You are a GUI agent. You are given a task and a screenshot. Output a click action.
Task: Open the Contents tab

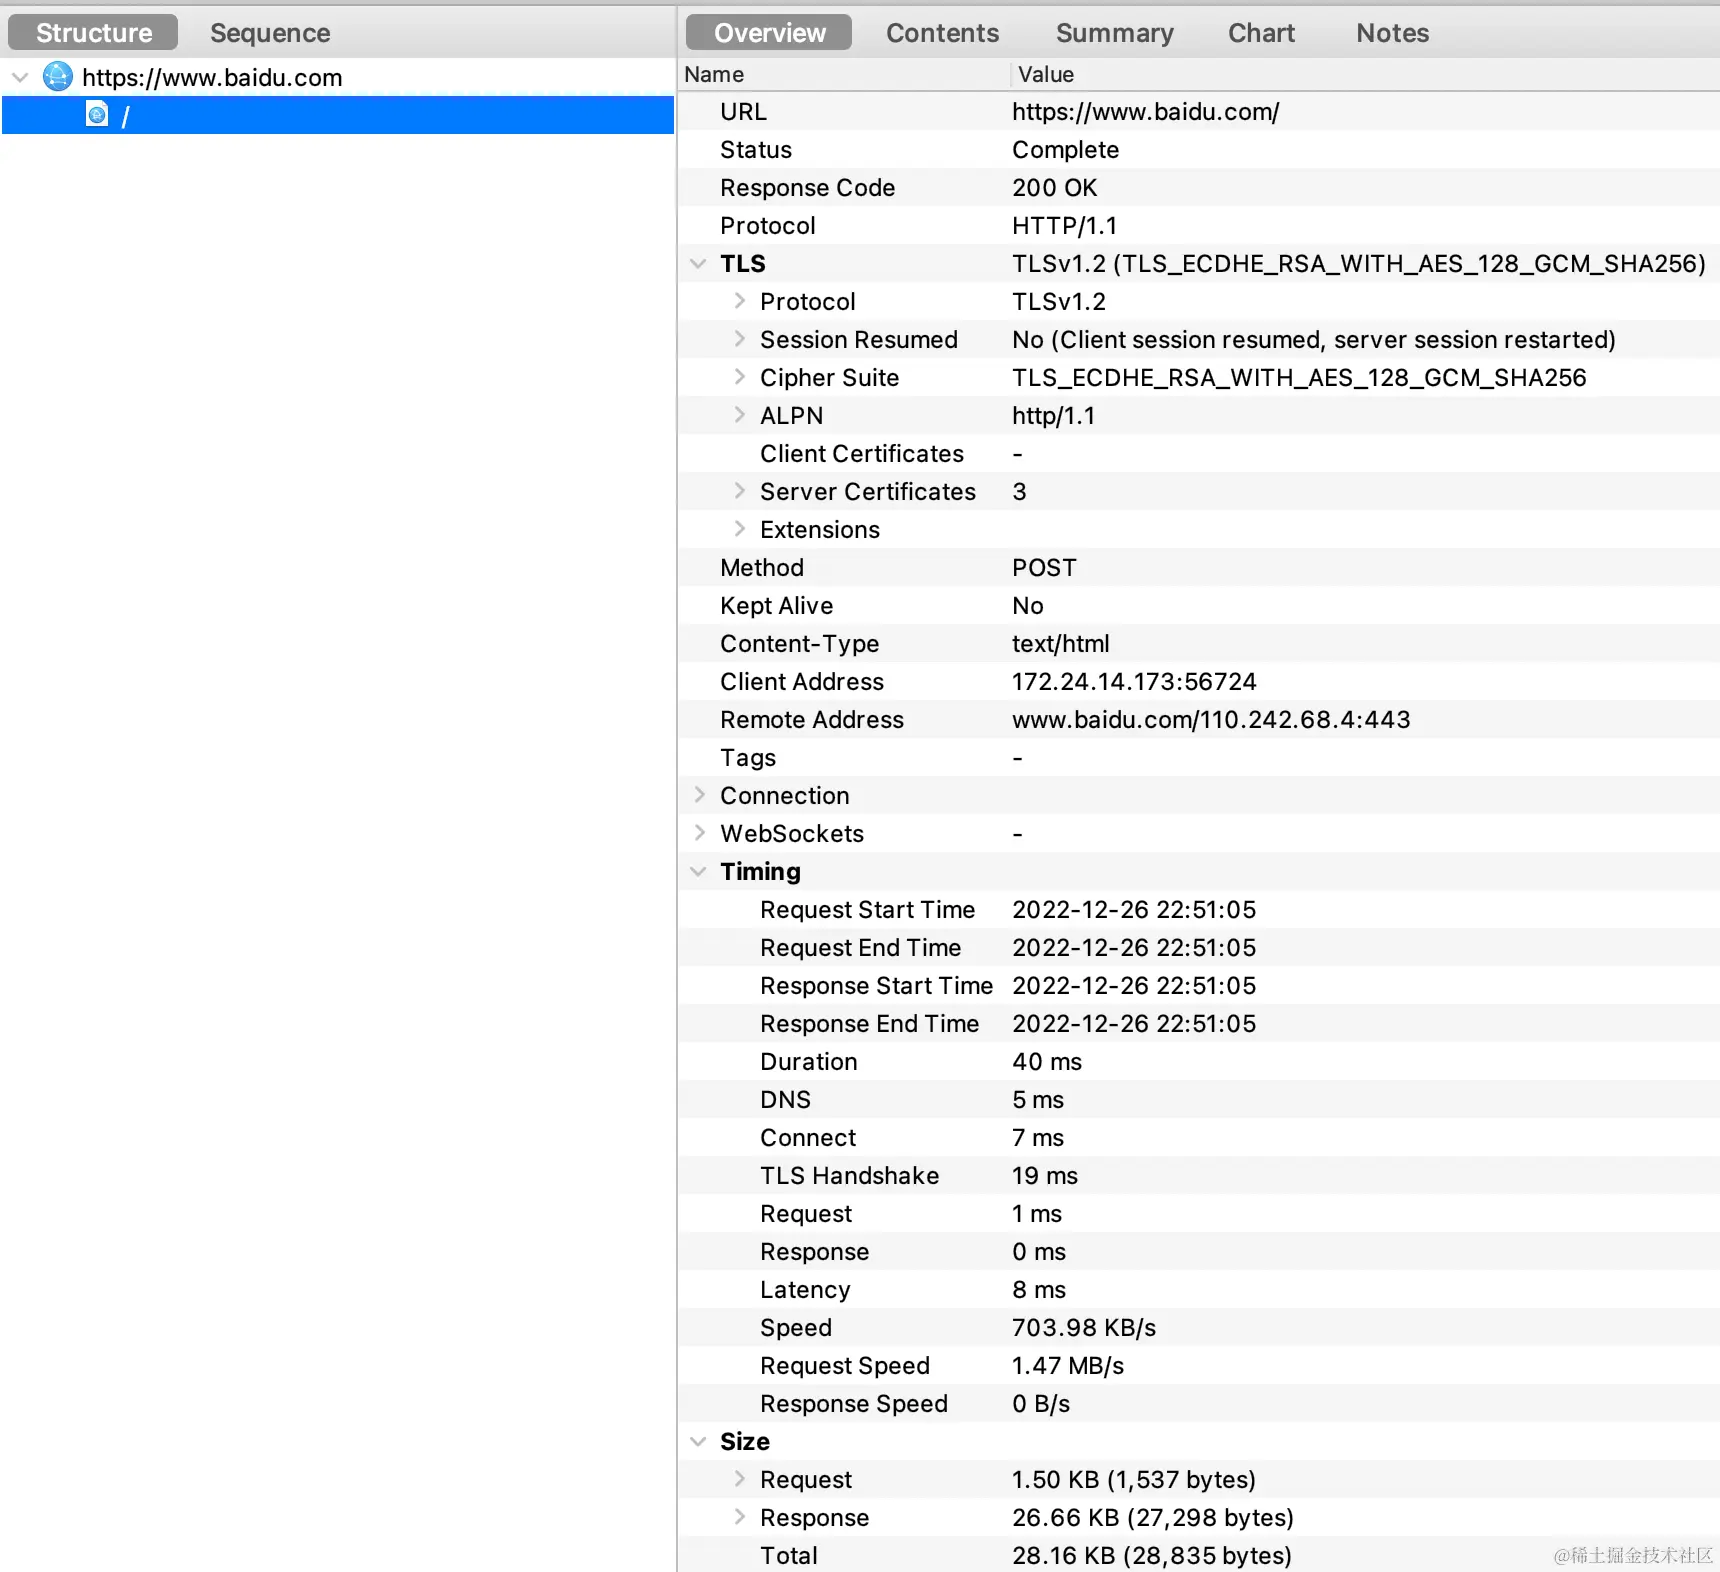tap(942, 32)
